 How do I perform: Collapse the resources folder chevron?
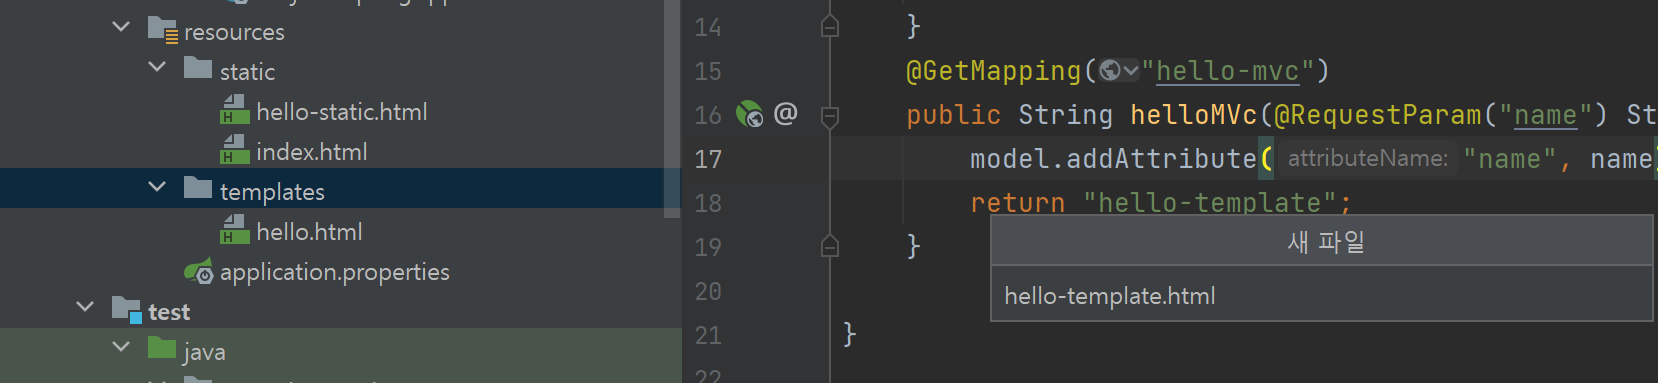click(x=121, y=27)
